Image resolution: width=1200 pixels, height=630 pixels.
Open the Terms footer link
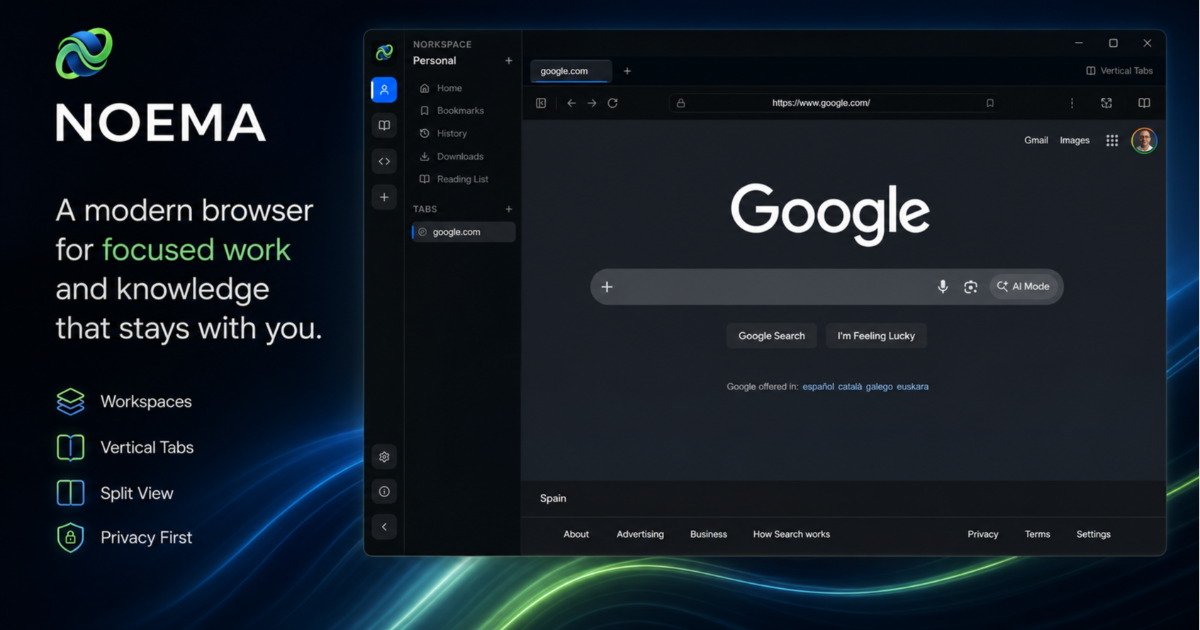tap(1037, 534)
